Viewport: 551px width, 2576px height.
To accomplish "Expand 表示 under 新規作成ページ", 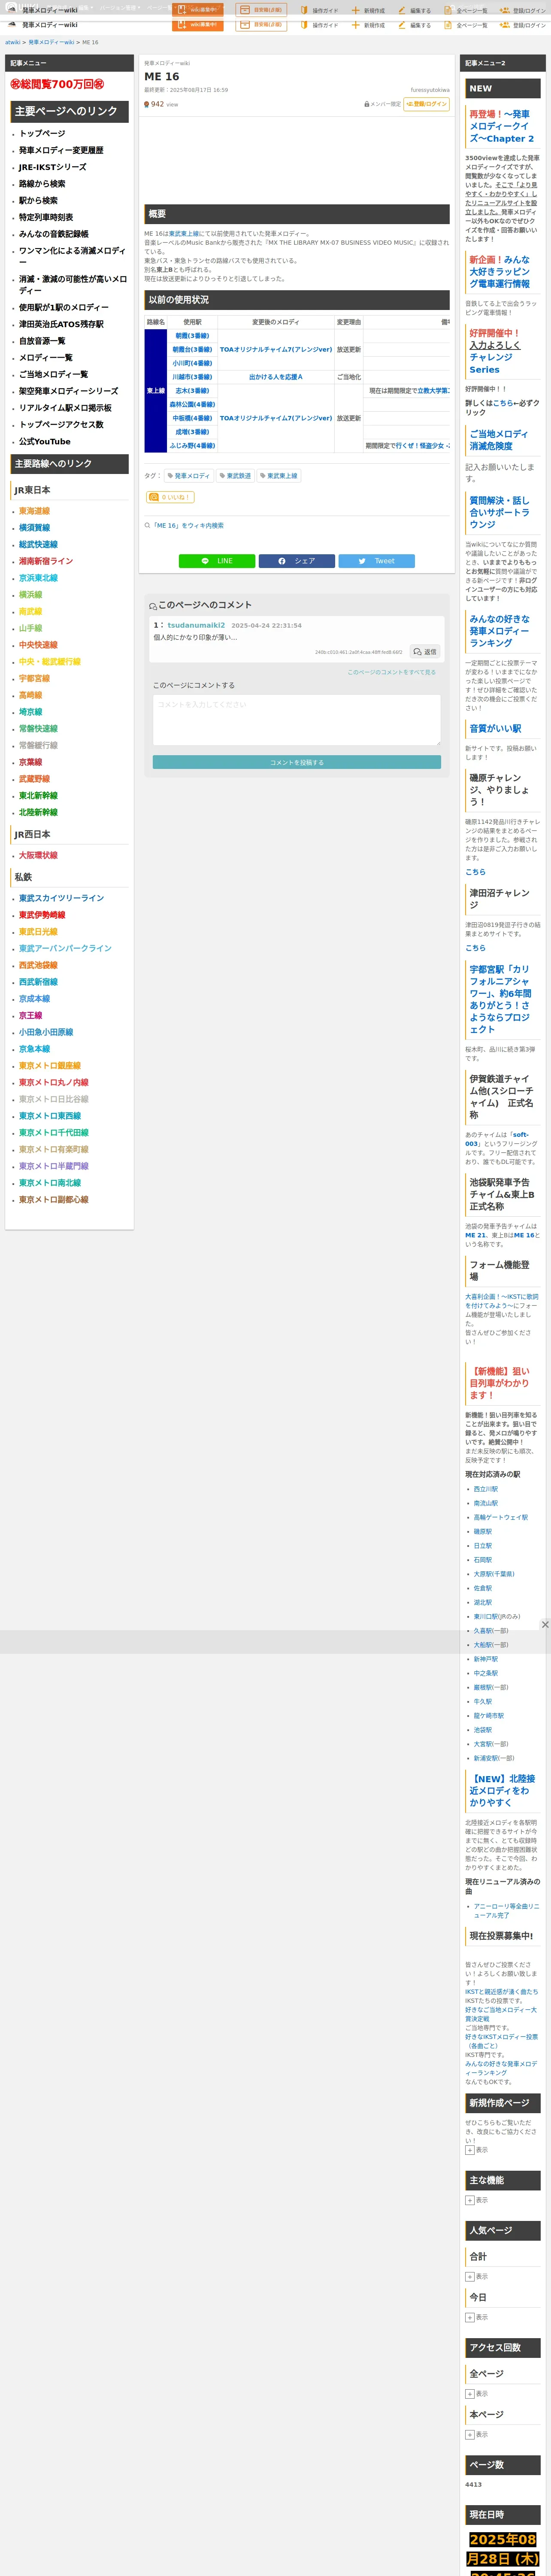I will click(470, 2150).
